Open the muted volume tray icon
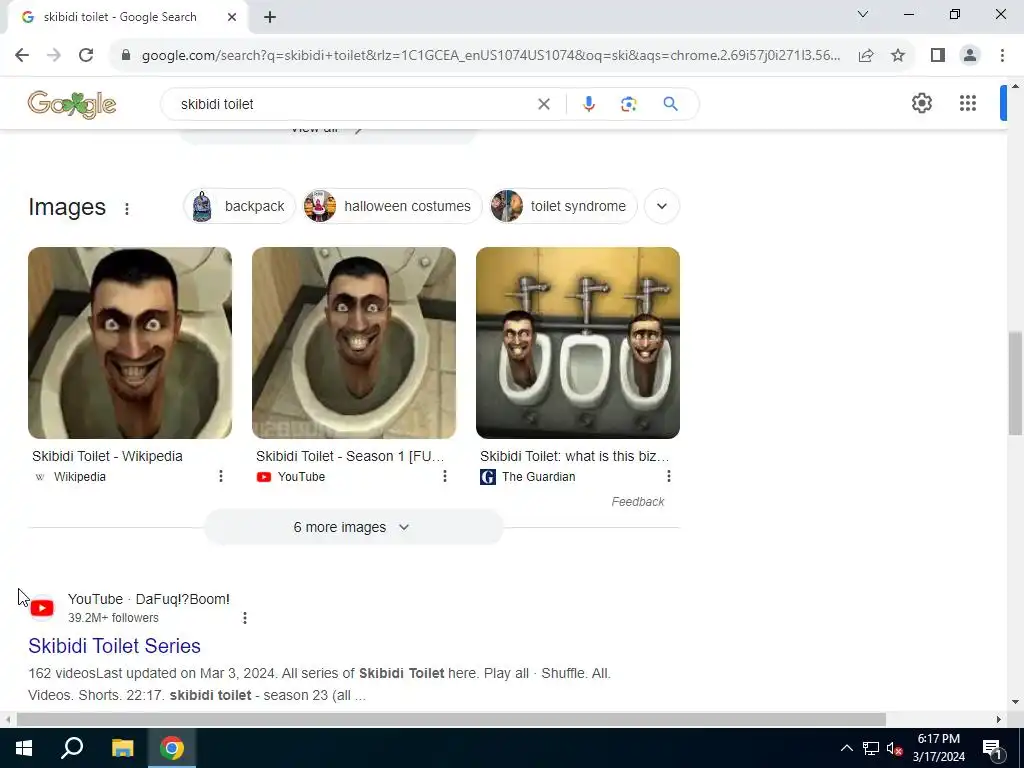Screen dimensions: 1024x768 895,748
